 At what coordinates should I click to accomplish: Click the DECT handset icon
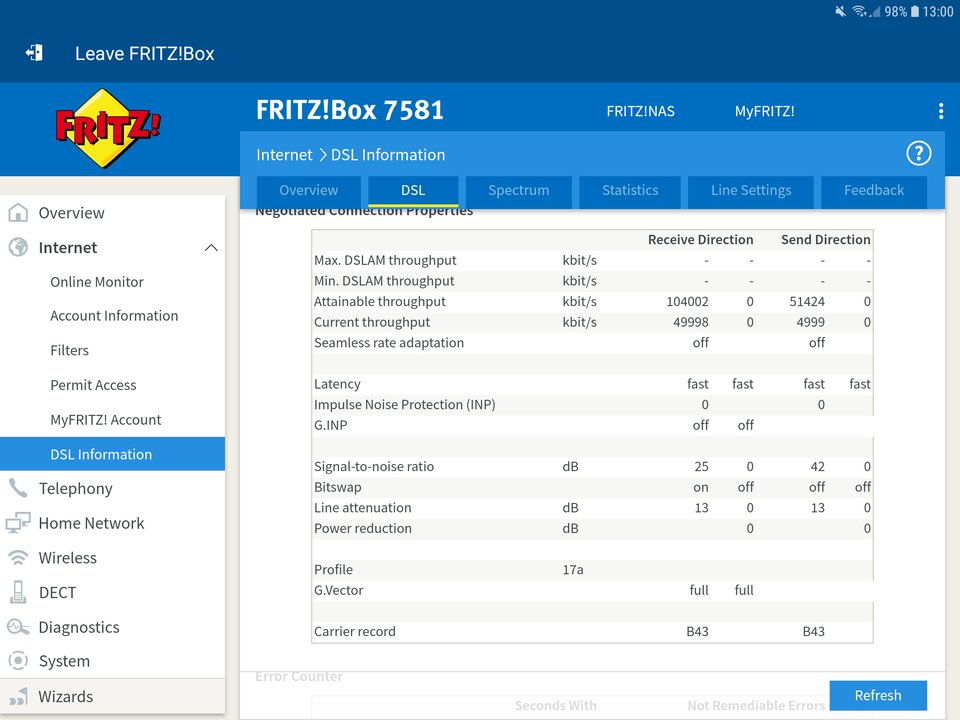(x=18, y=592)
